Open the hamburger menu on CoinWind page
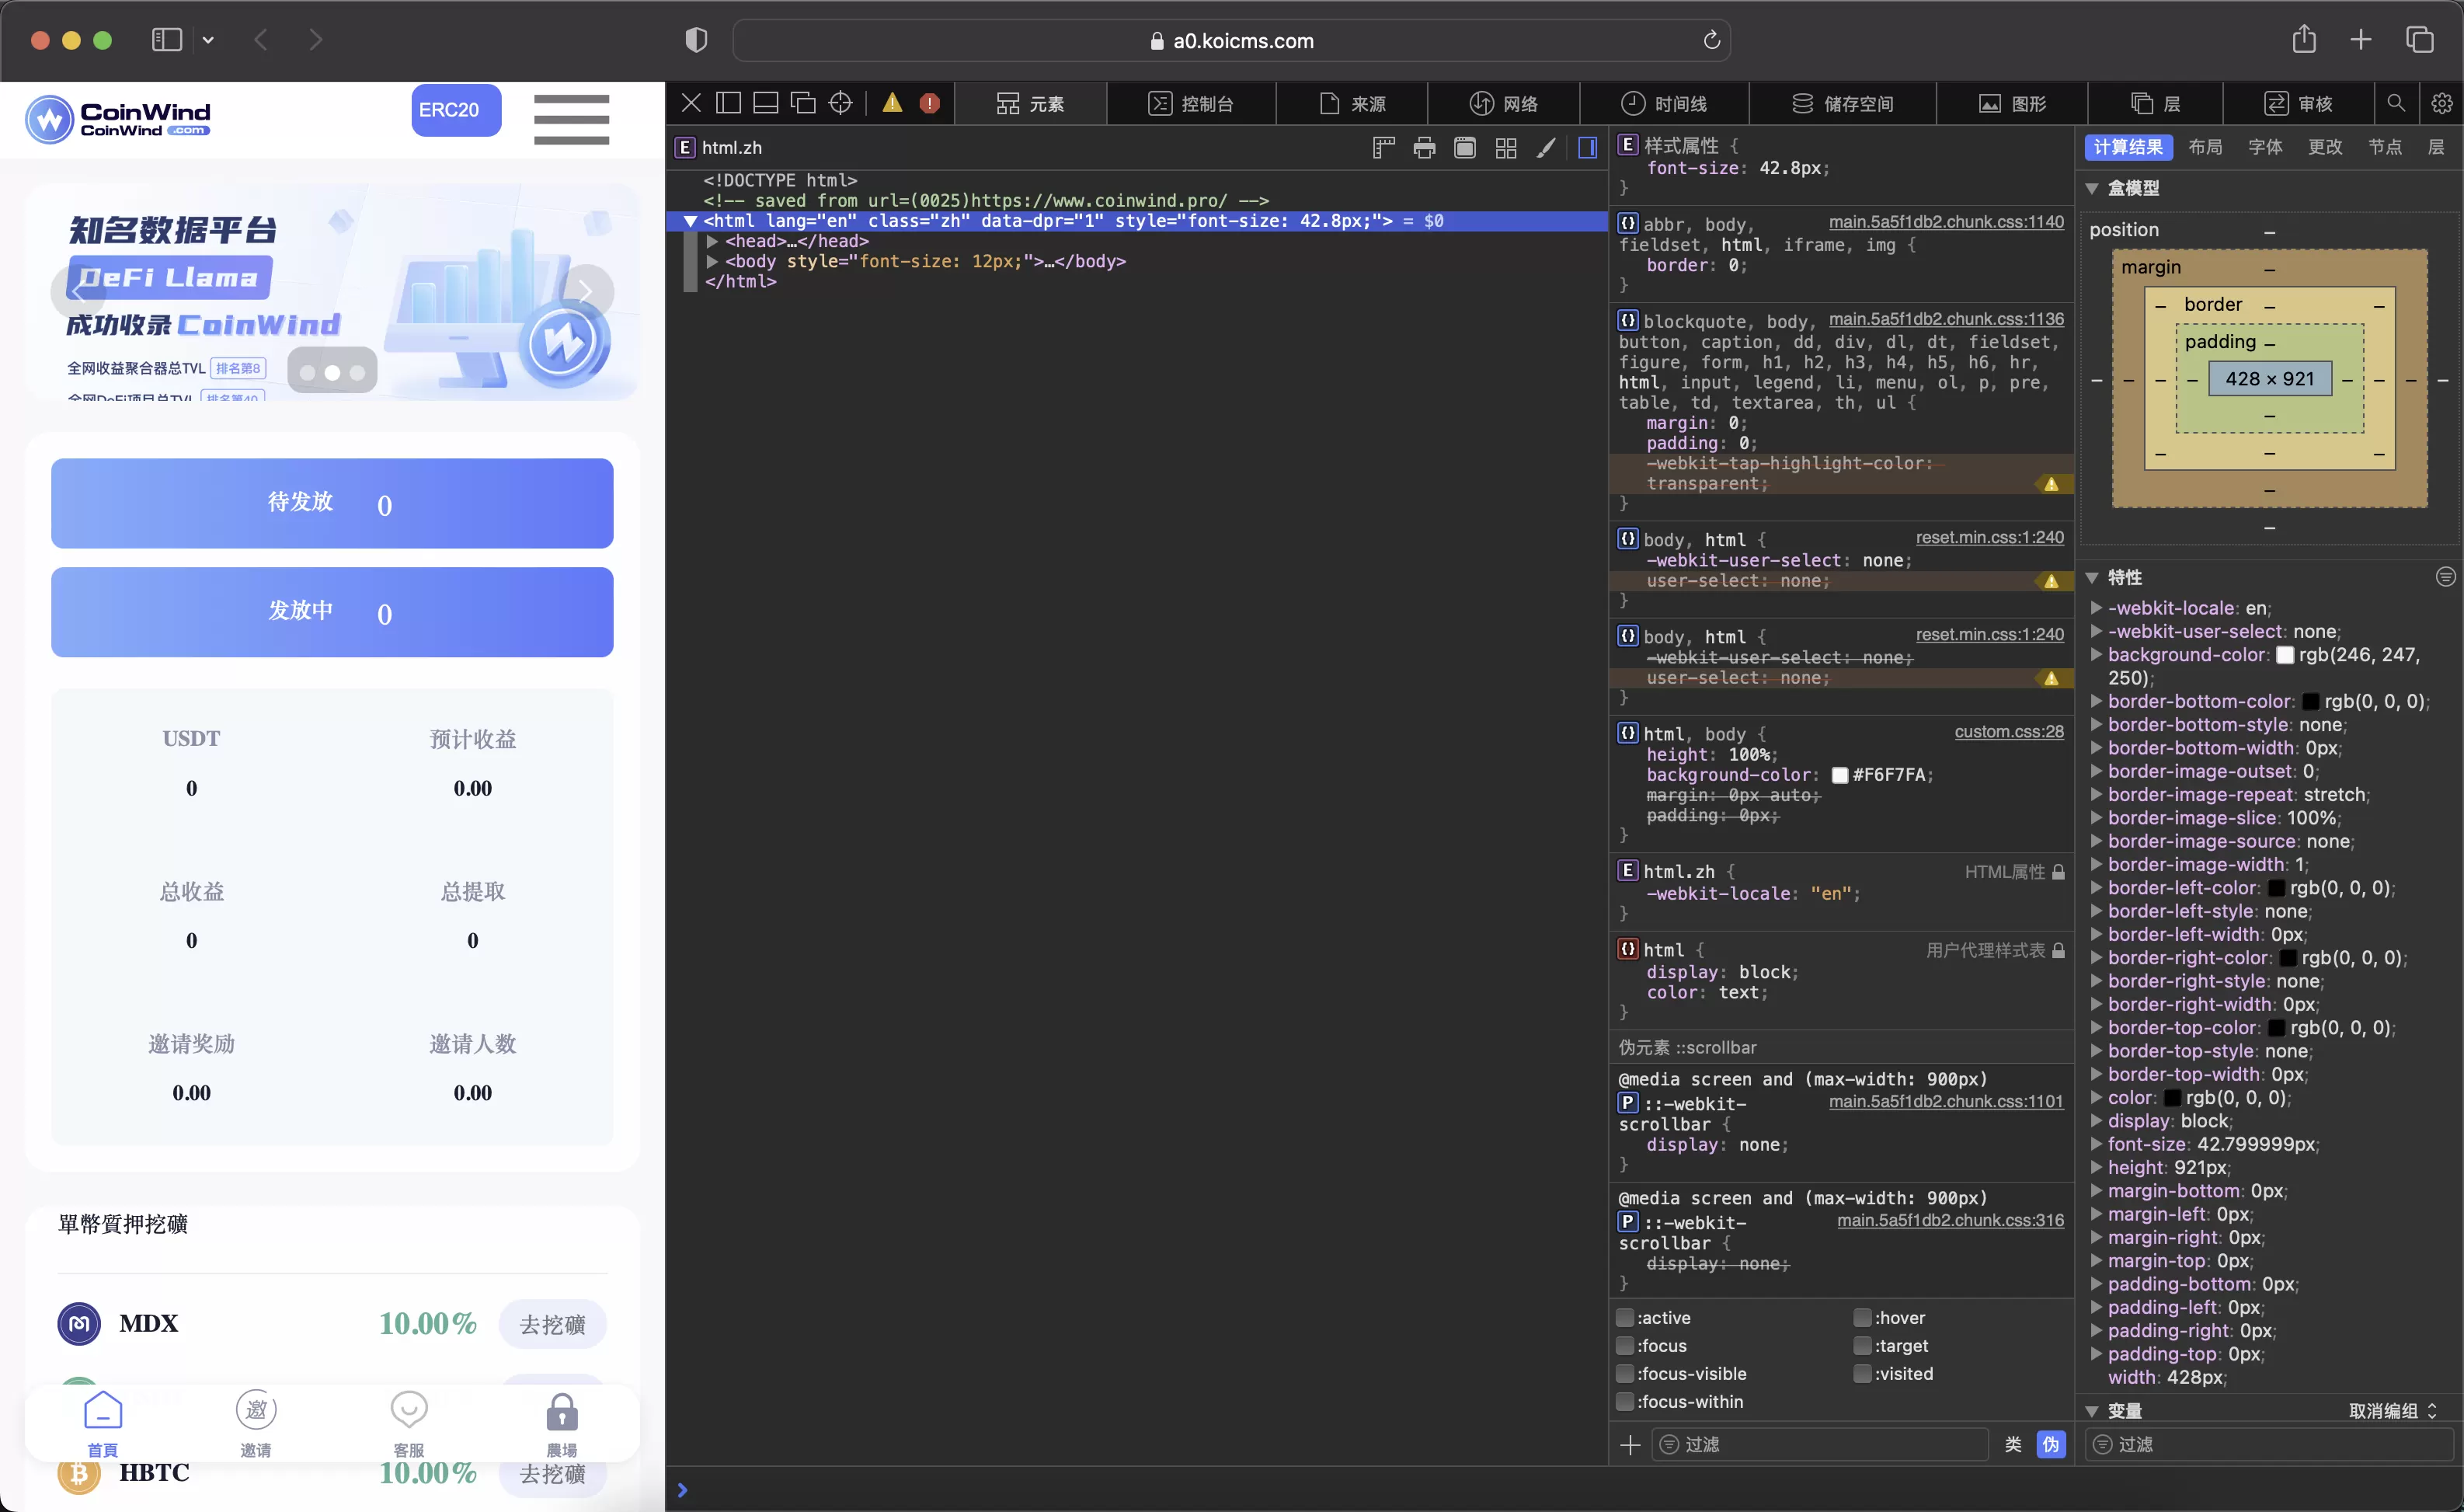The image size is (2464, 1512). pos(571,119)
